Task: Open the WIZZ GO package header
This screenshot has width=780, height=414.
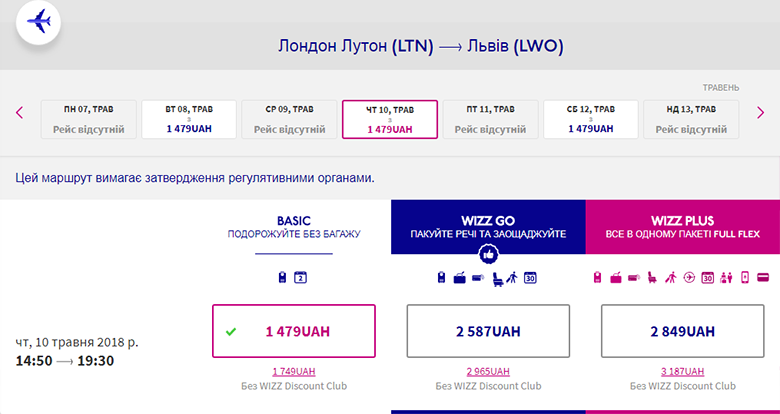Action: pos(488,227)
